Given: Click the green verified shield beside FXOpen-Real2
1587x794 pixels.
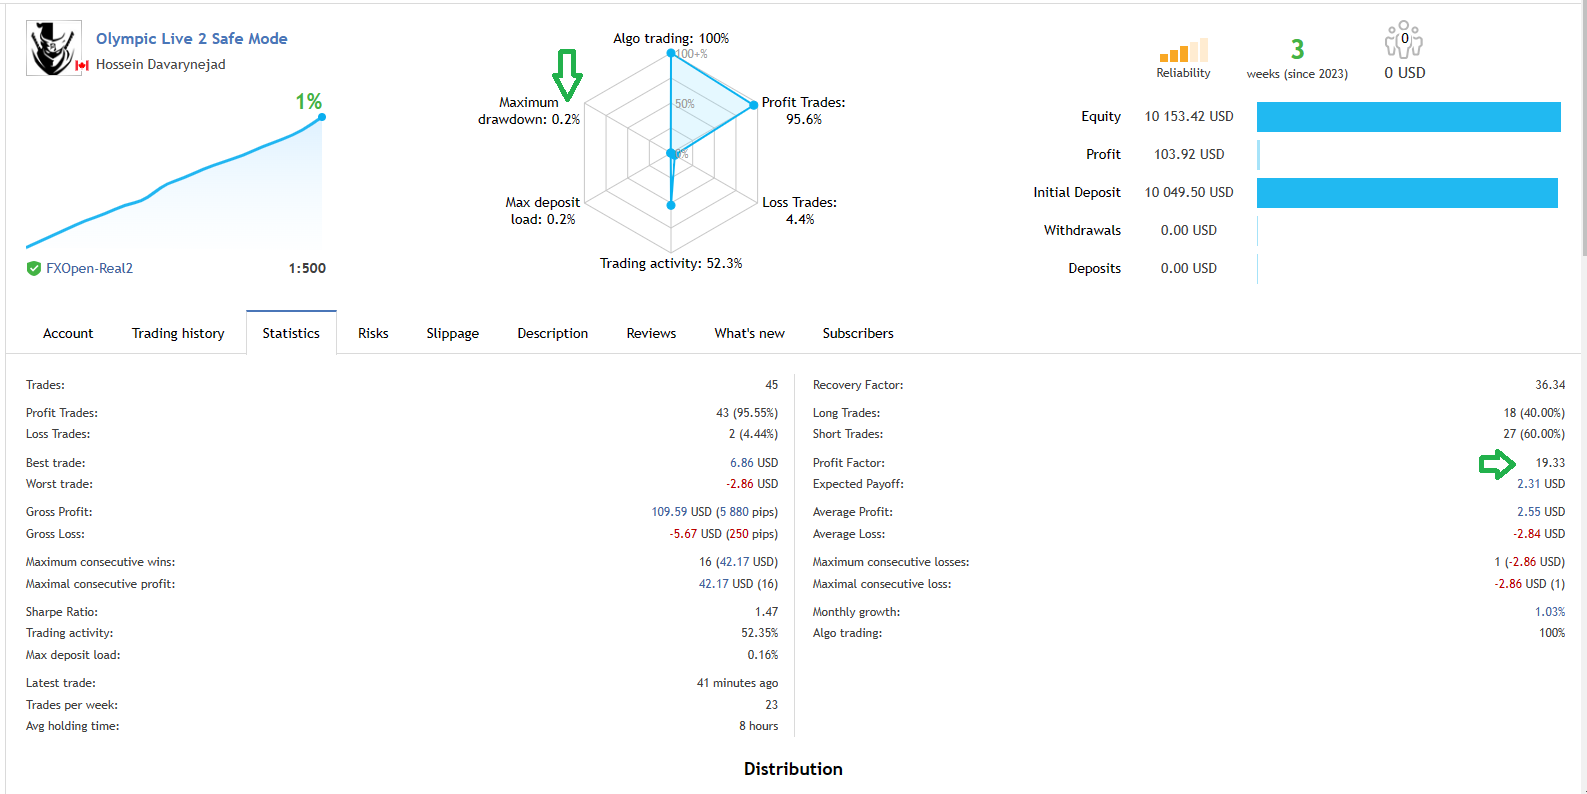Looking at the screenshot, I should coord(34,268).
